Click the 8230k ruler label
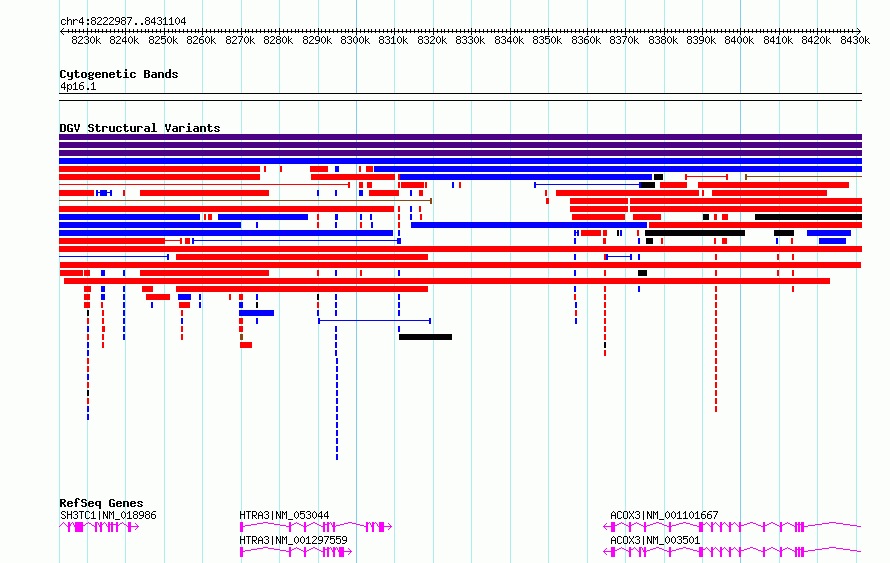This screenshot has height=563, width=890. [x=86, y=40]
